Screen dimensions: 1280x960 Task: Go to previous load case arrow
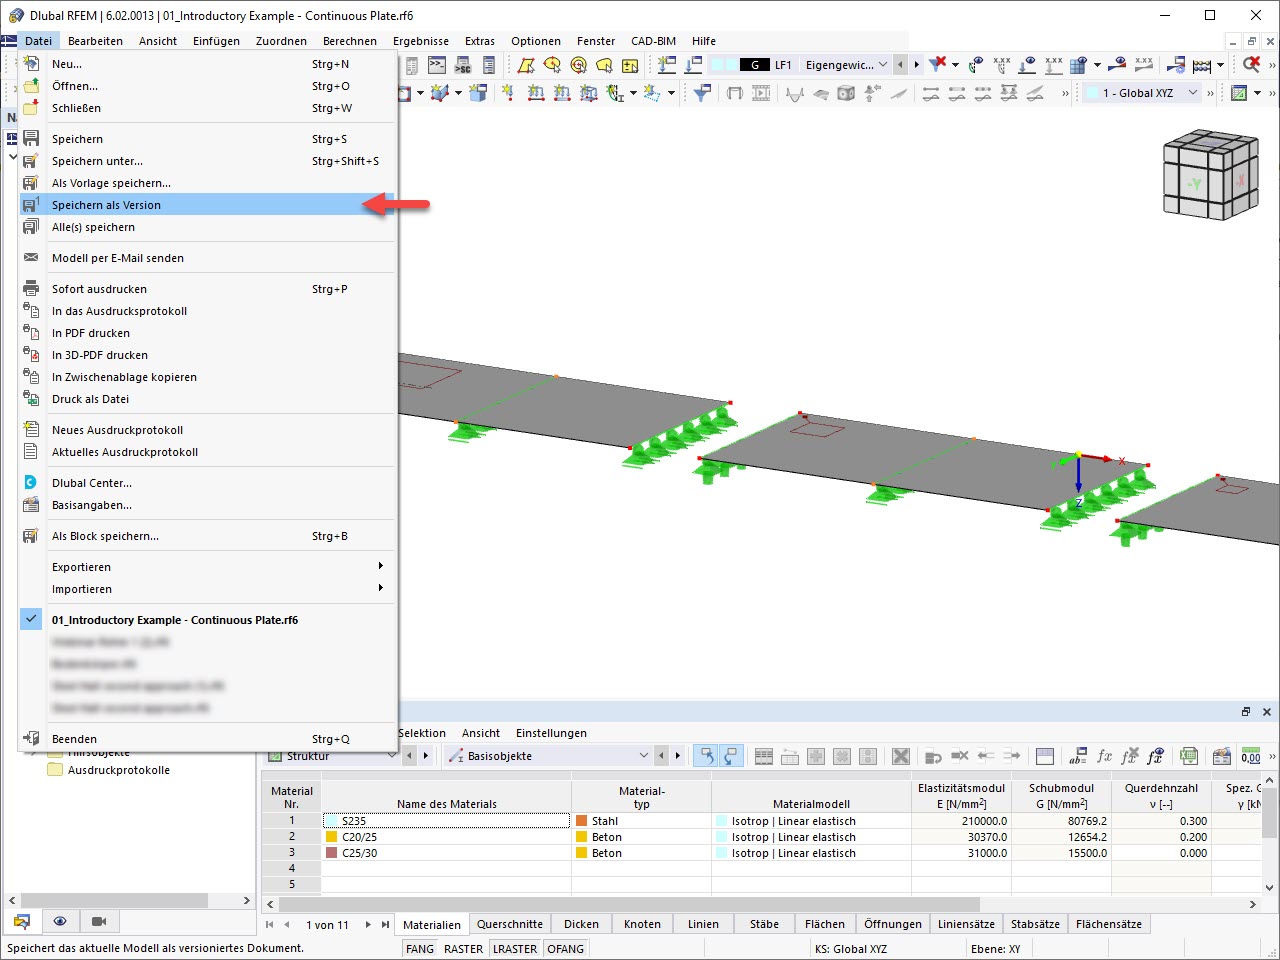900,65
